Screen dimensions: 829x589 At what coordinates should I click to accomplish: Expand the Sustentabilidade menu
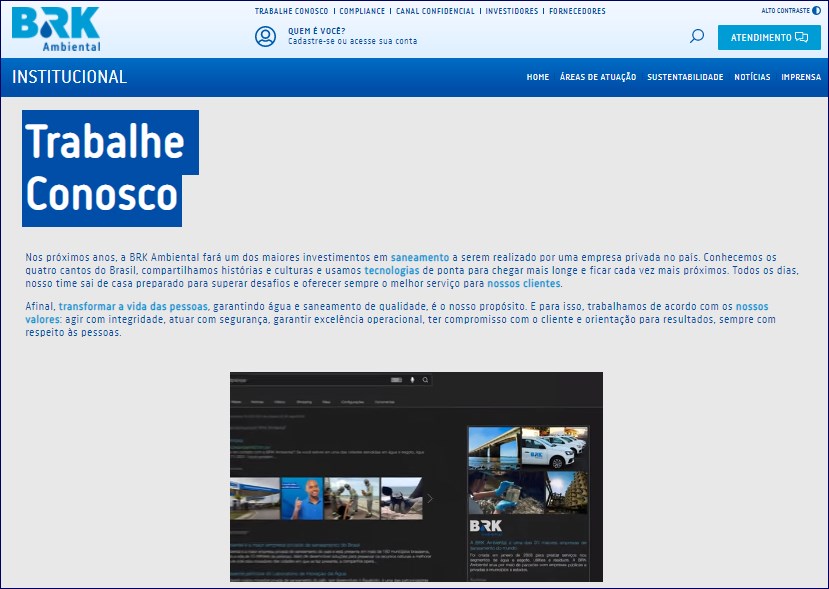point(685,78)
